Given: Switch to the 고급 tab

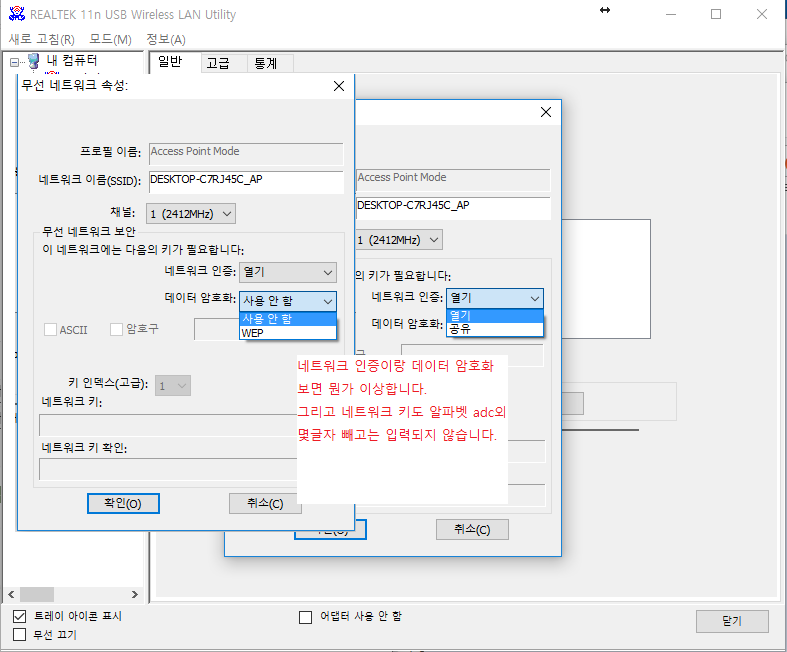Looking at the screenshot, I should (223, 63).
